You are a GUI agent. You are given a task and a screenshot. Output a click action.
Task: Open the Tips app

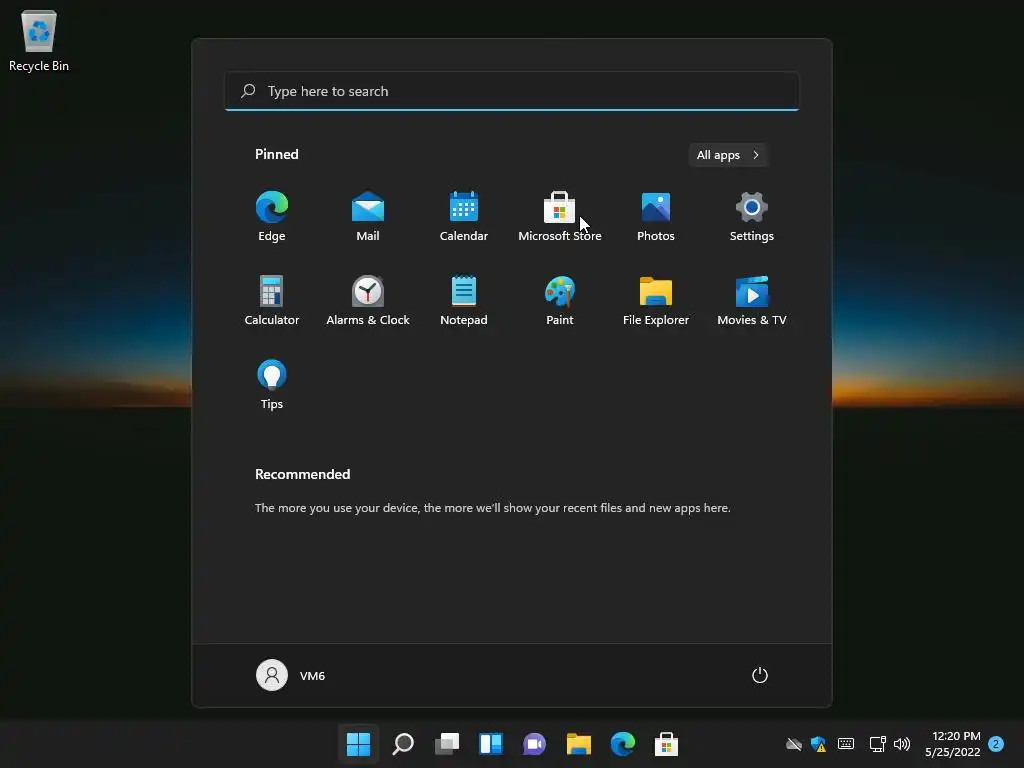(x=272, y=385)
